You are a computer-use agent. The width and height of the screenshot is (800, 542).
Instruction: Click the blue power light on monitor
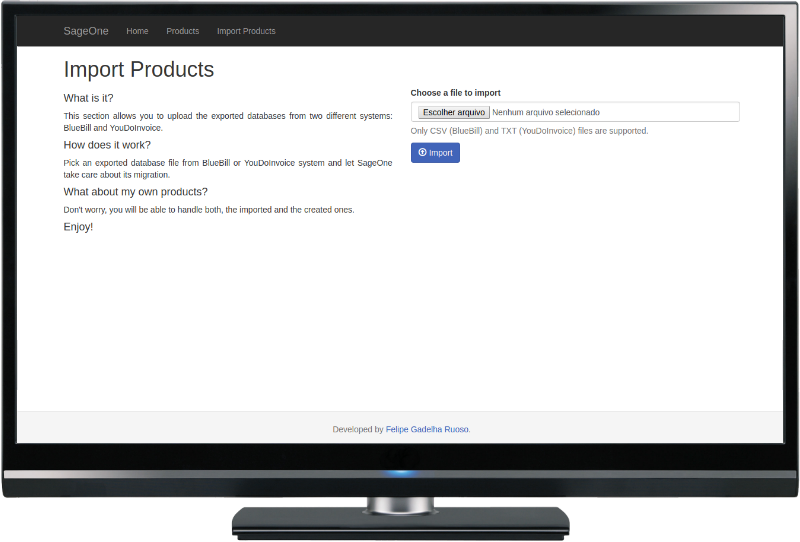[x=400, y=472]
